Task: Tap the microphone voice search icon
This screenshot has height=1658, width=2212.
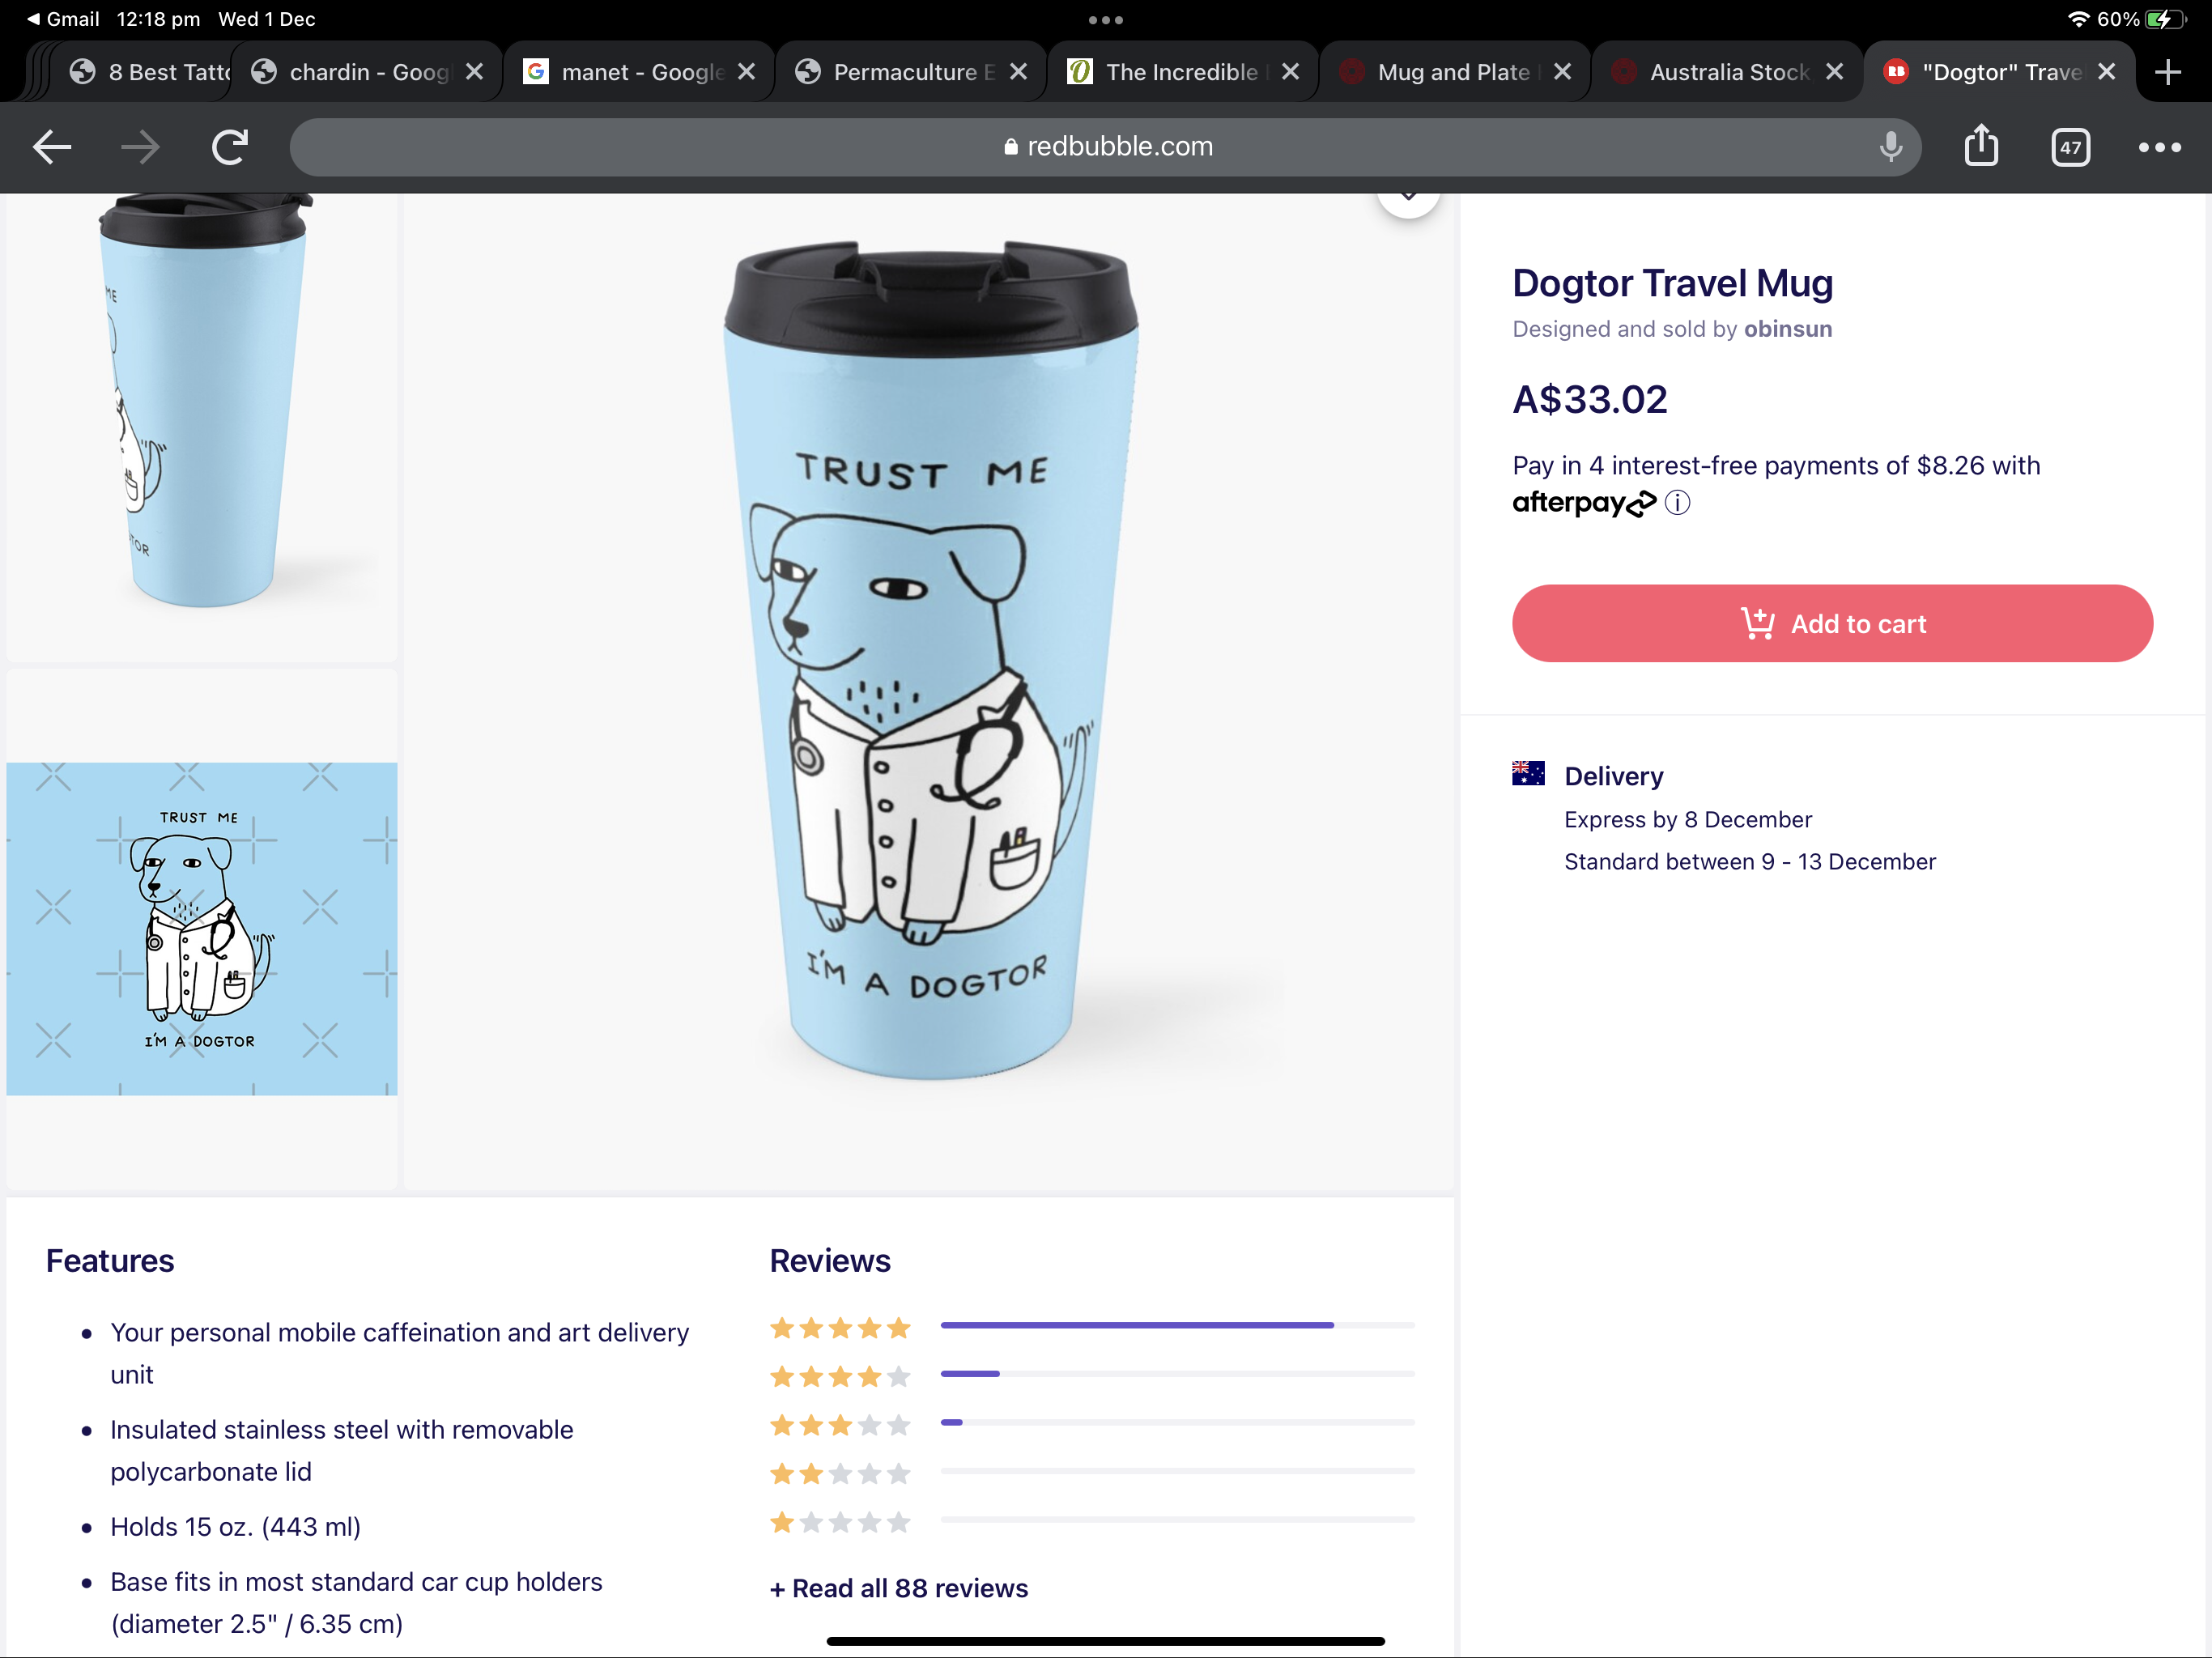Action: [x=1890, y=147]
